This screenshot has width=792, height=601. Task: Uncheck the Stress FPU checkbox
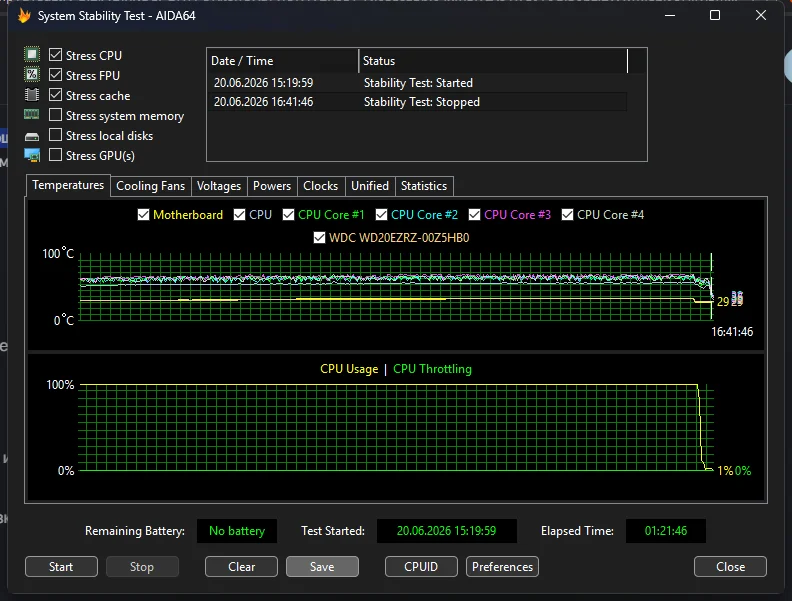(x=56, y=75)
